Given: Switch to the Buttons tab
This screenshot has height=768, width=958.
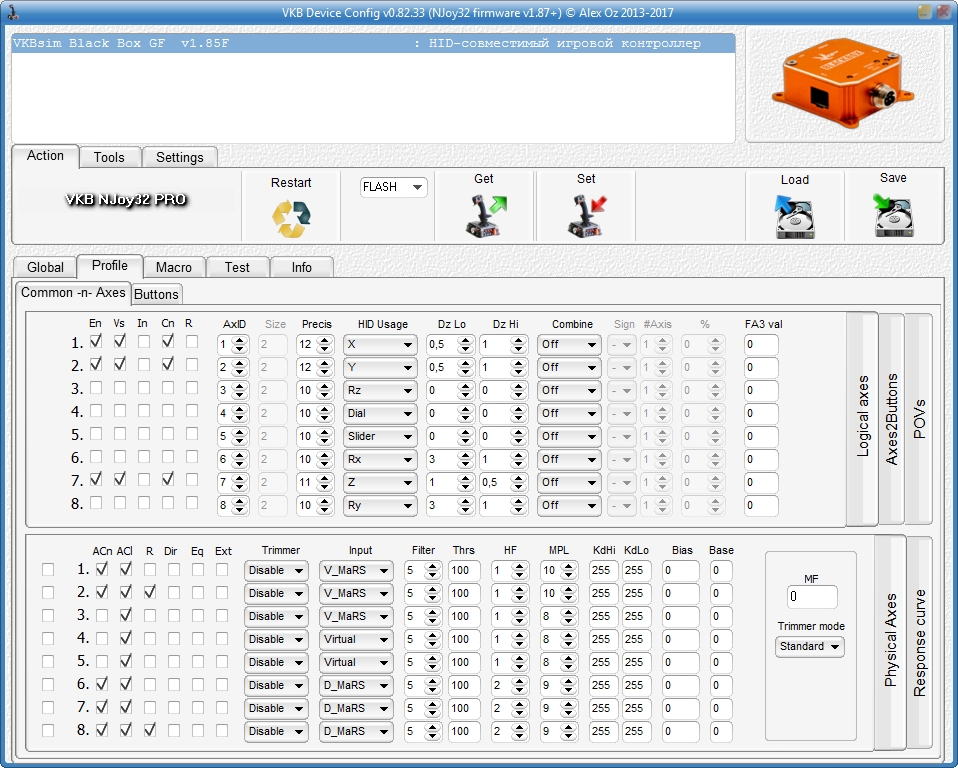Looking at the screenshot, I should point(156,294).
